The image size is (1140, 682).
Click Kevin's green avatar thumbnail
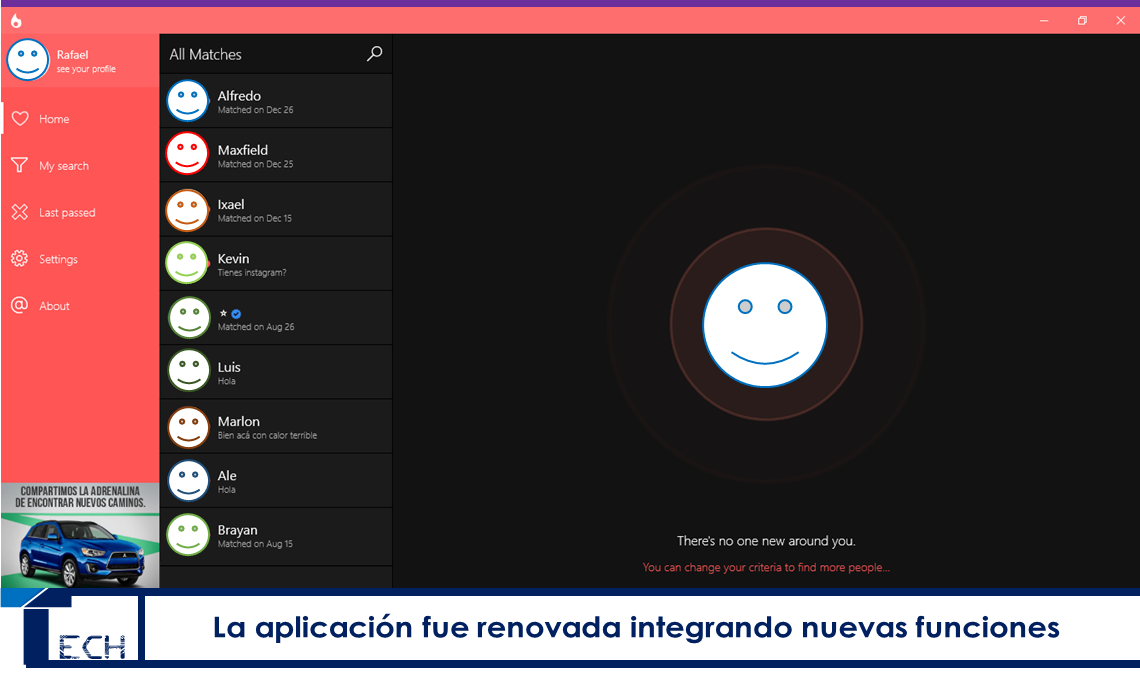click(x=188, y=263)
